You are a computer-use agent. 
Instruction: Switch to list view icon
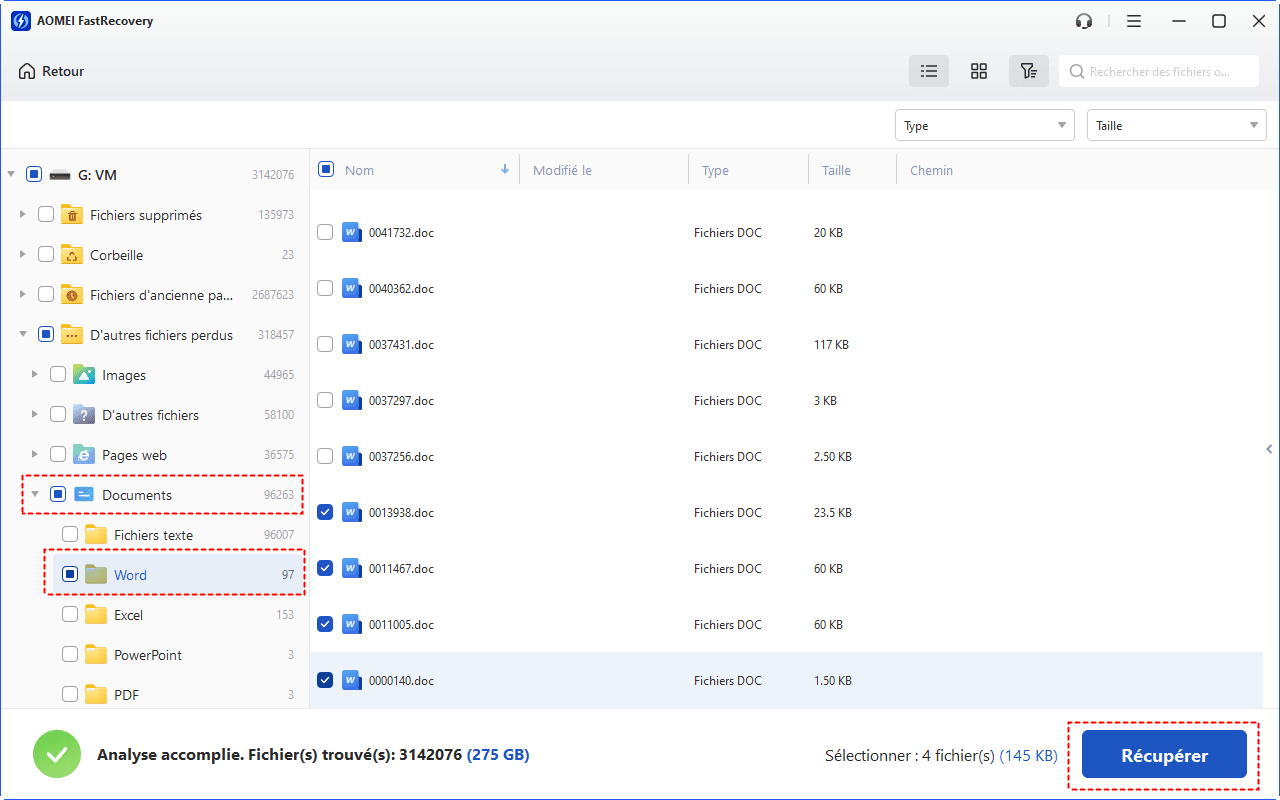[x=929, y=71]
